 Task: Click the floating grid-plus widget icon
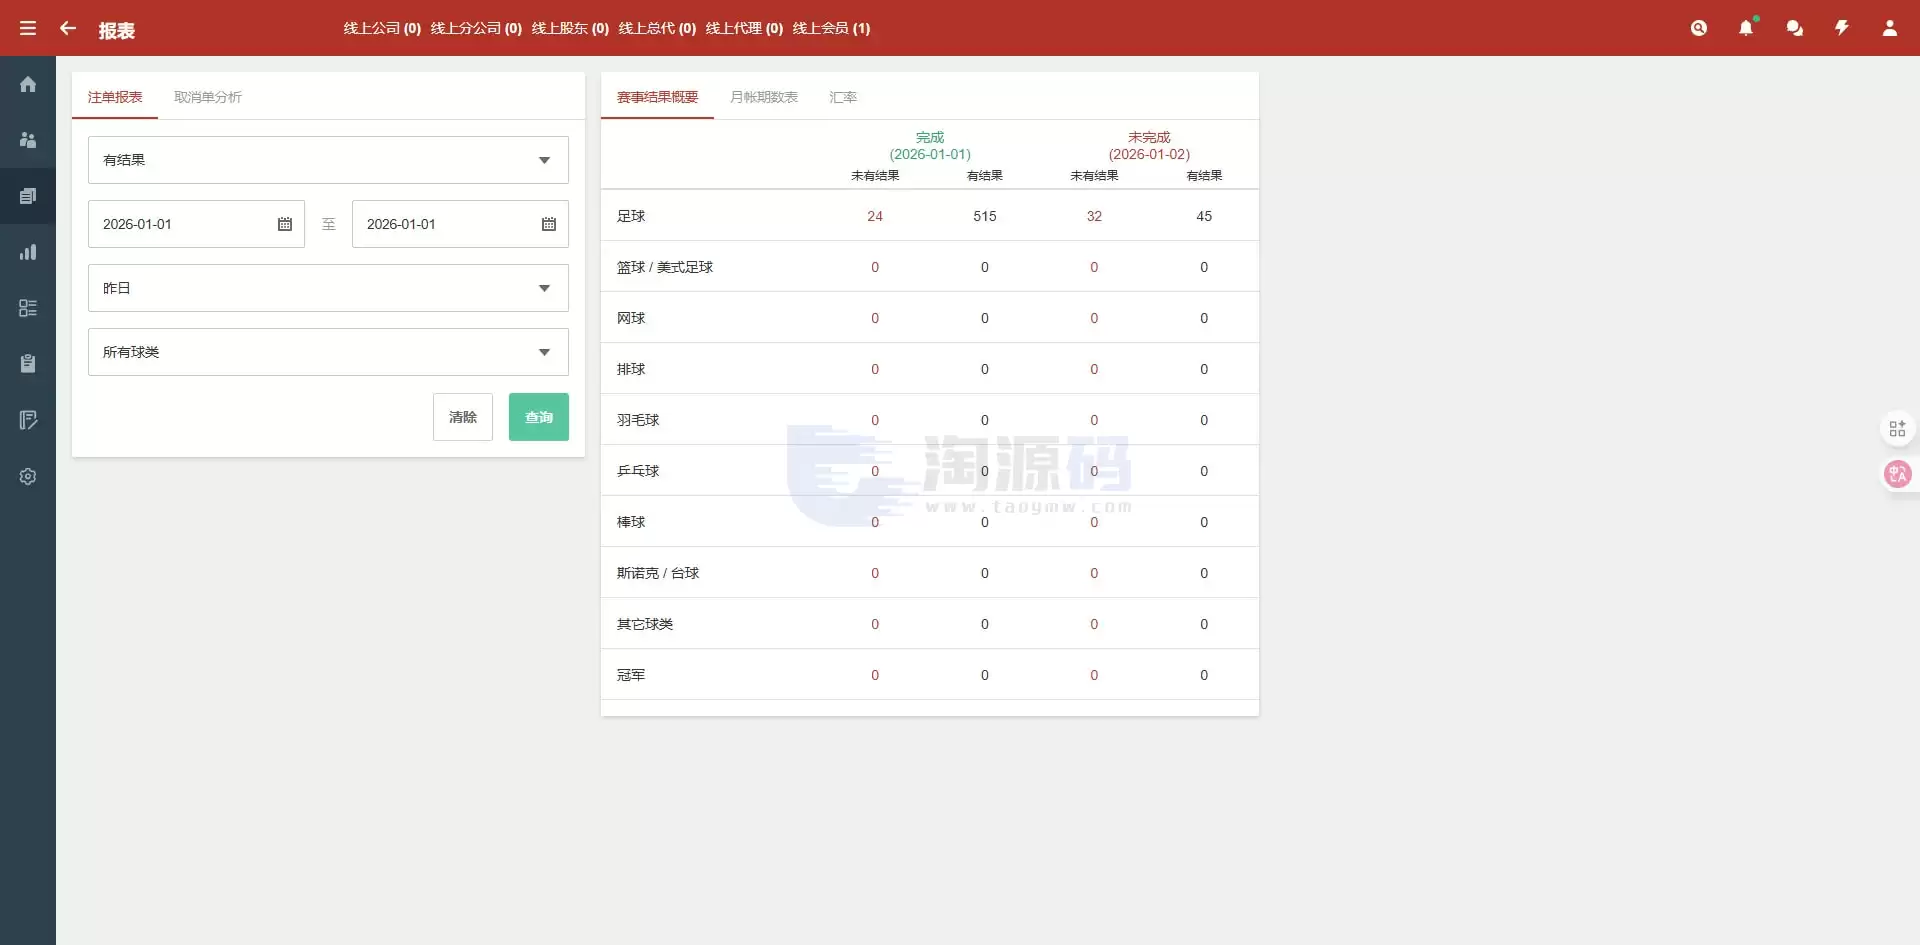(1897, 429)
